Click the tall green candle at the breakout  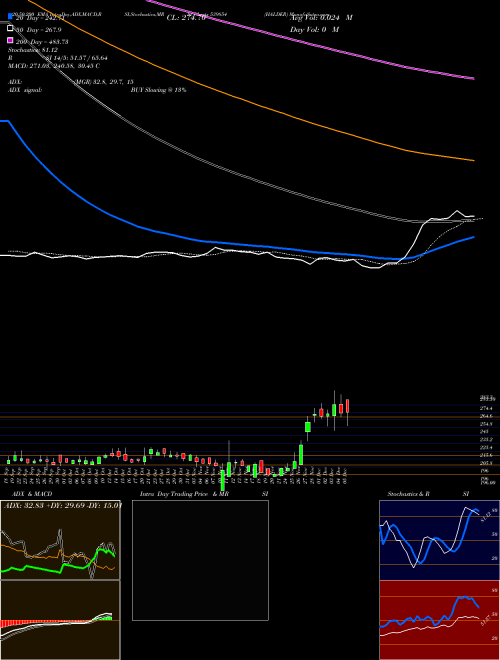click(x=301, y=454)
